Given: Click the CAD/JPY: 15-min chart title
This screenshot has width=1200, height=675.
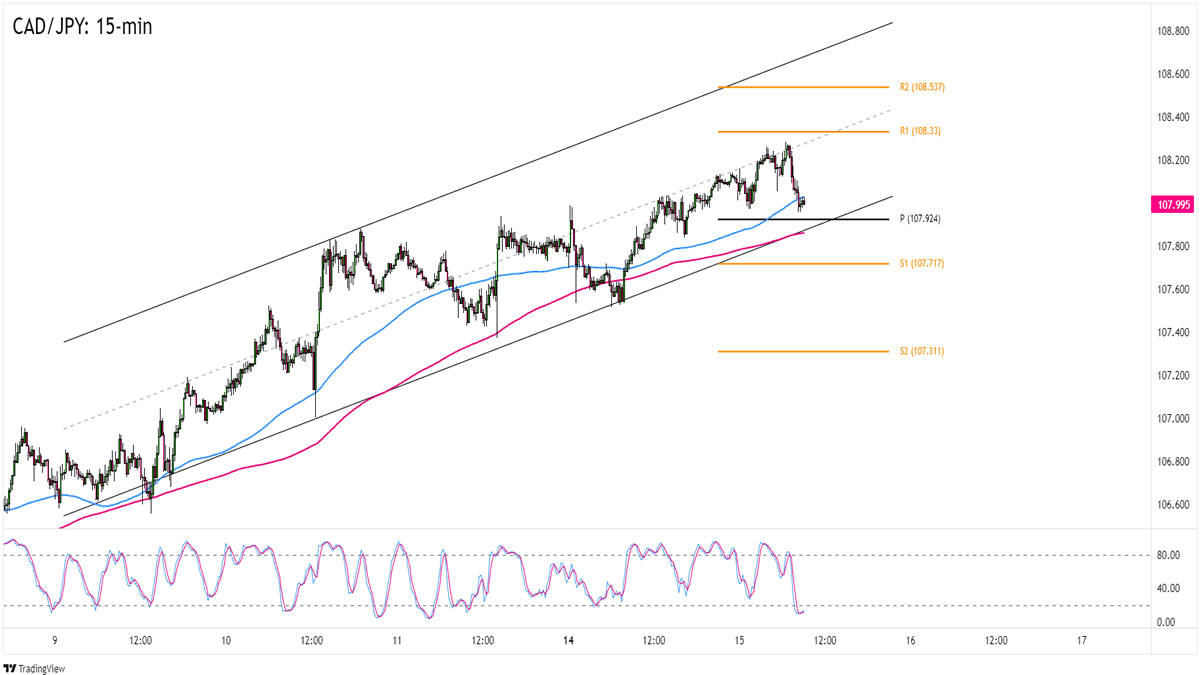Looking at the screenshot, I should coord(84,26).
